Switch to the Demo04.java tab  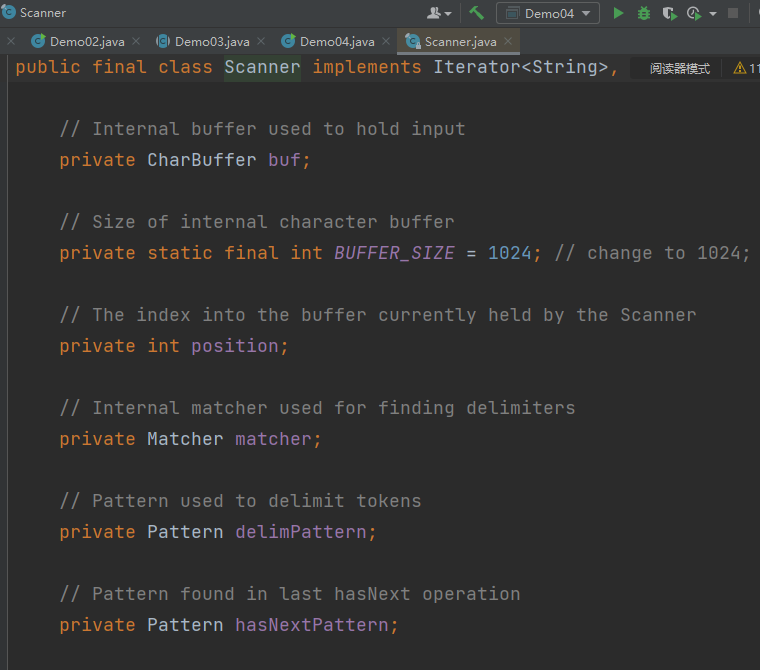click(337, 42)
